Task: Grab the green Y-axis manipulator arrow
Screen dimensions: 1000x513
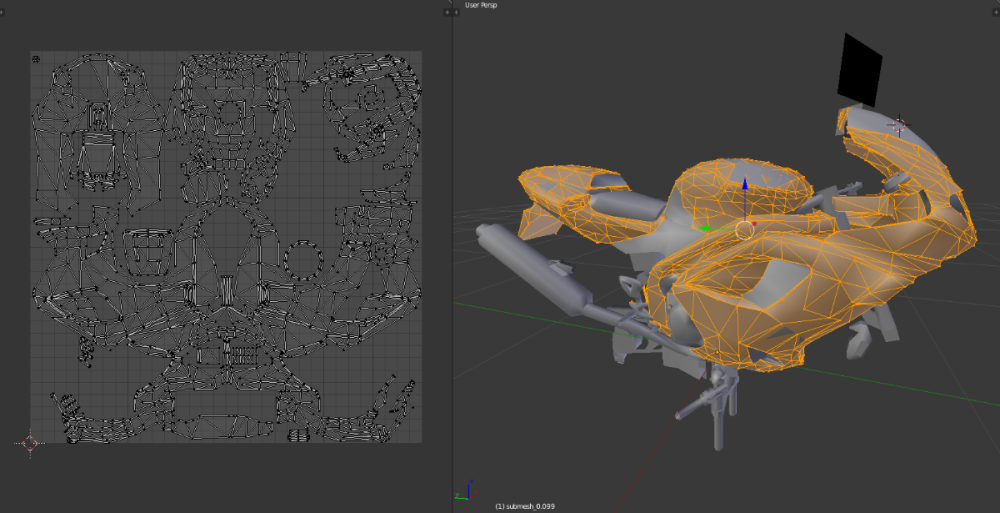Action: point(705,229)
